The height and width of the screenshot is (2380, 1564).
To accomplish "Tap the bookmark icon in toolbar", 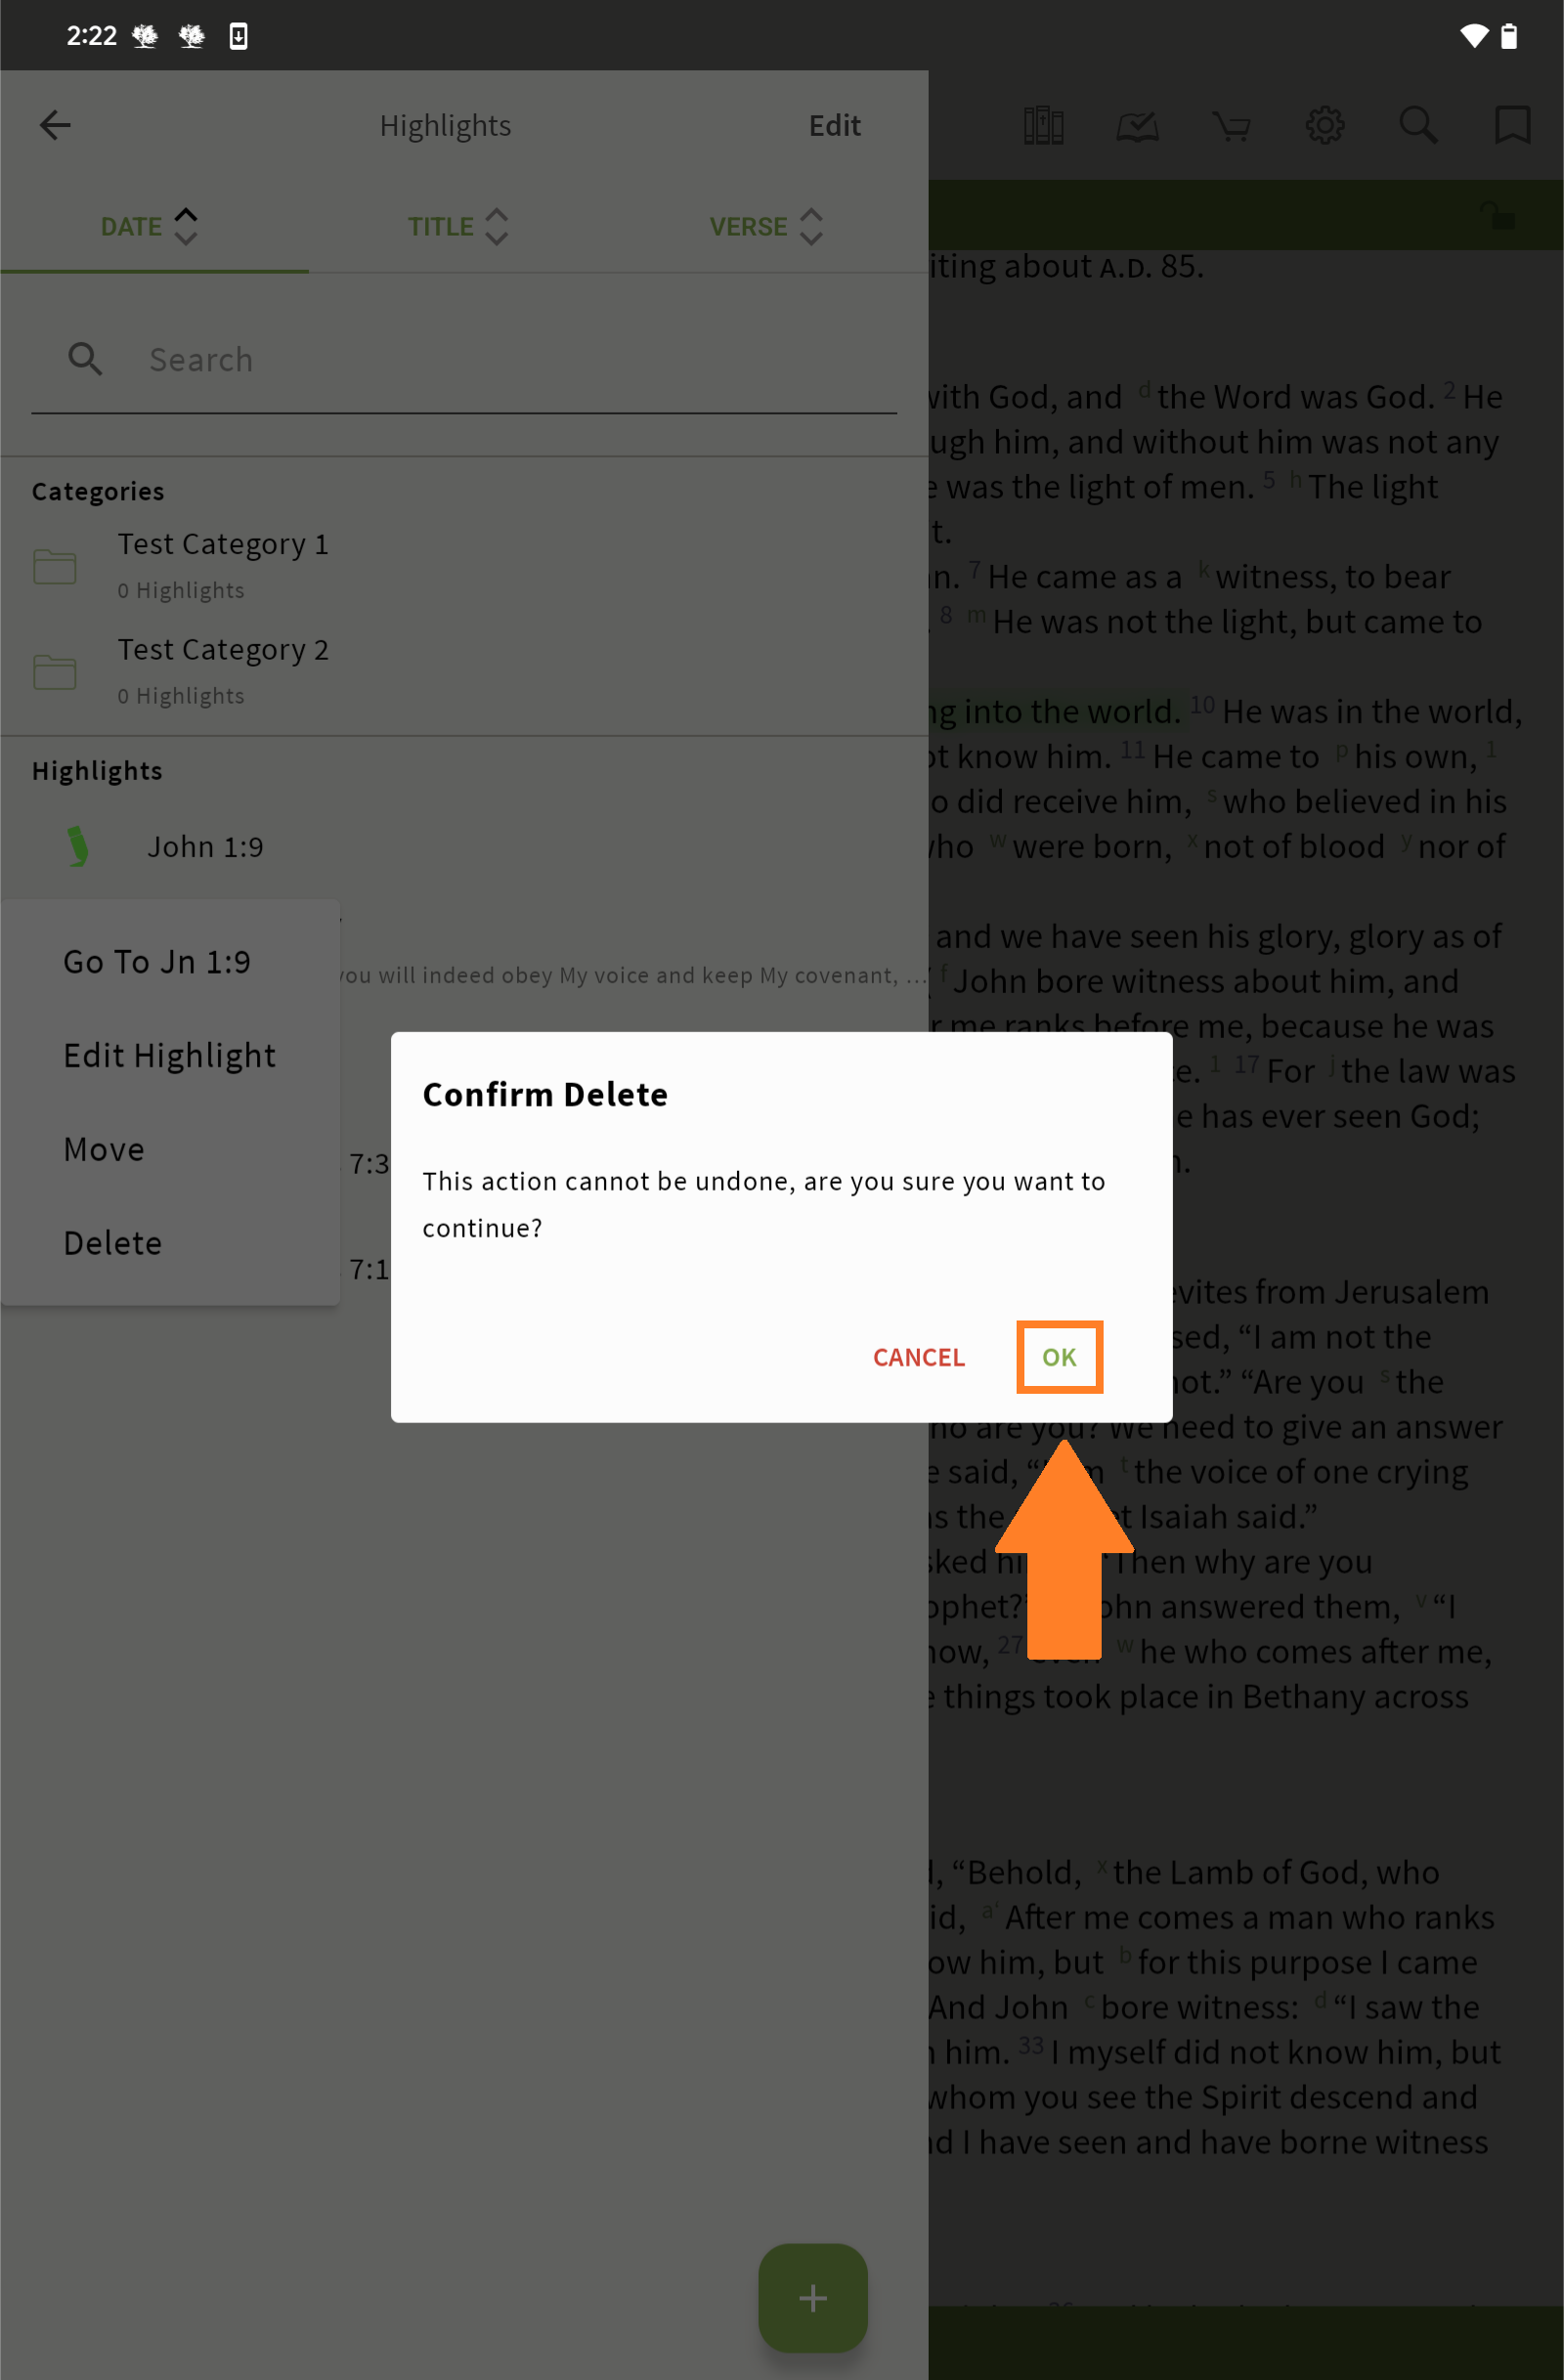I will (x=1511, y=126).
